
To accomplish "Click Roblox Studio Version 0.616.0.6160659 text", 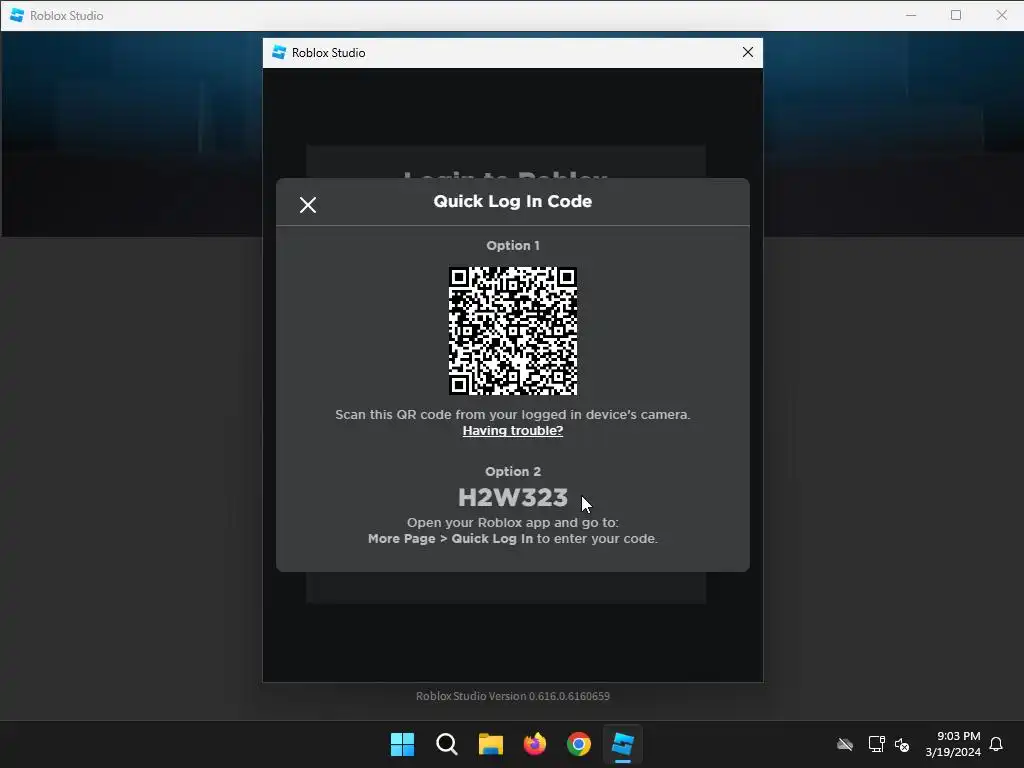I will click(513, 696).
